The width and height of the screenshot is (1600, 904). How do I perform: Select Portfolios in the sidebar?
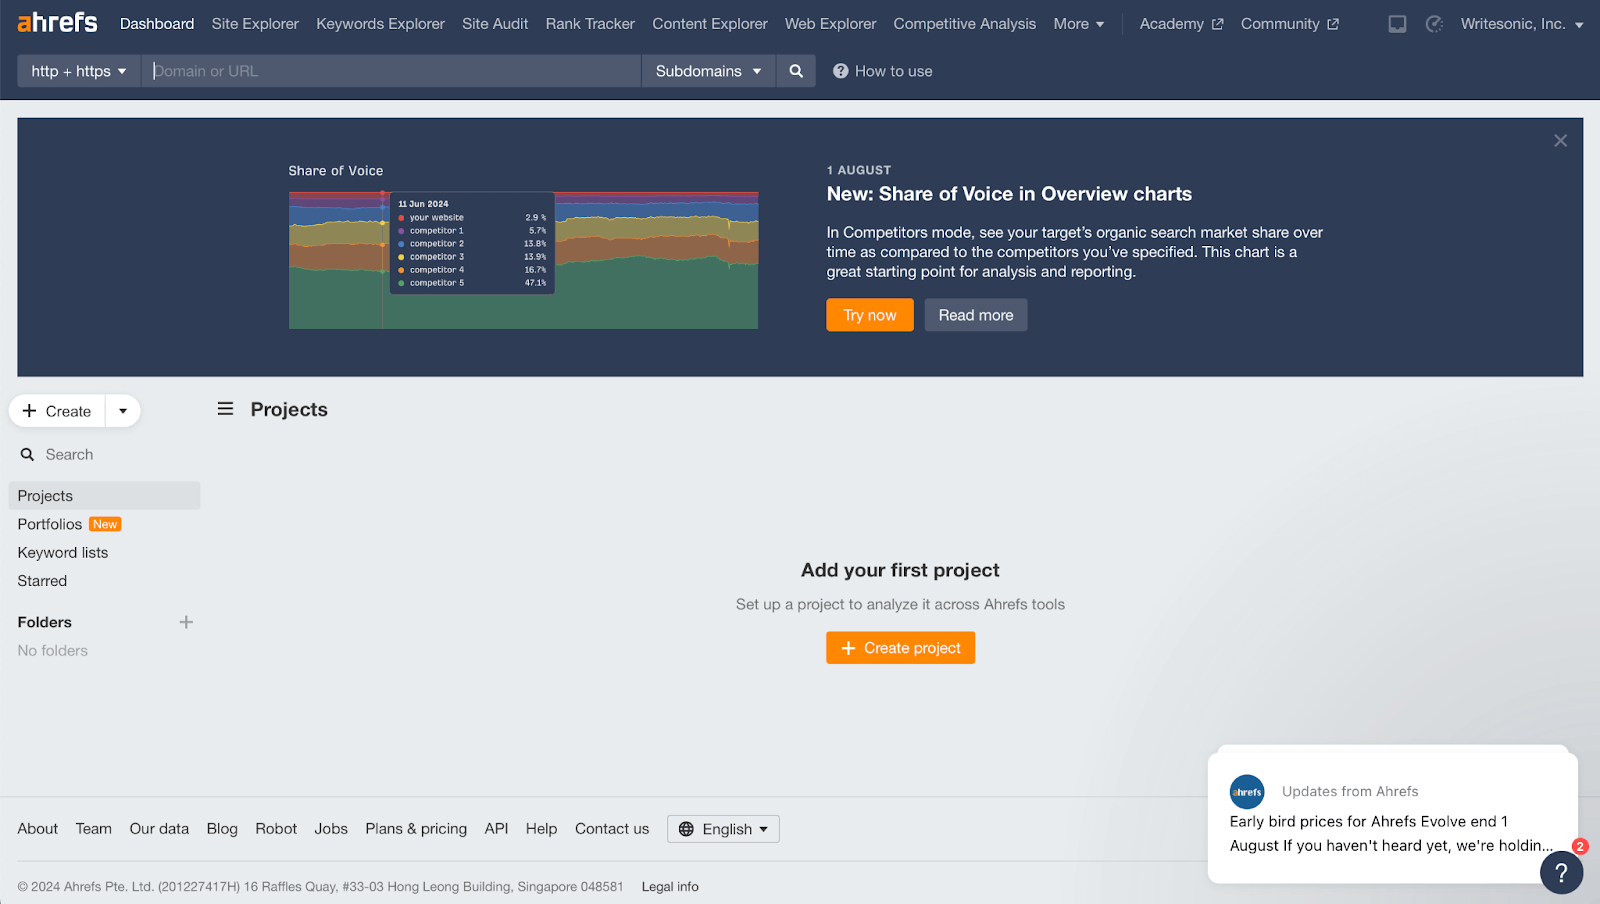49,523
